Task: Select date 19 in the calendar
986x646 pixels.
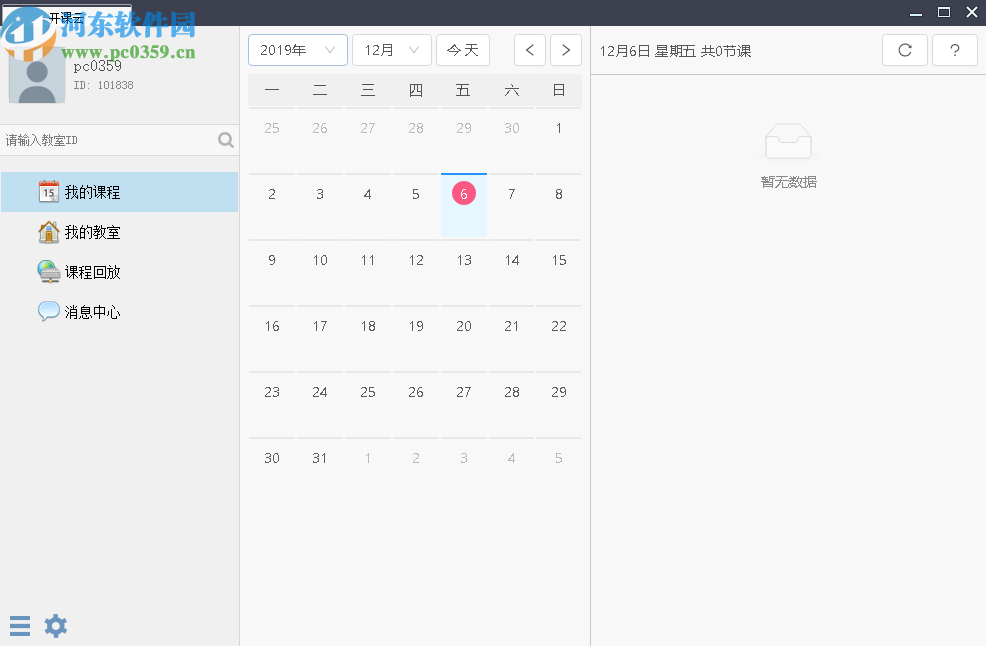Action: [416, 339]
